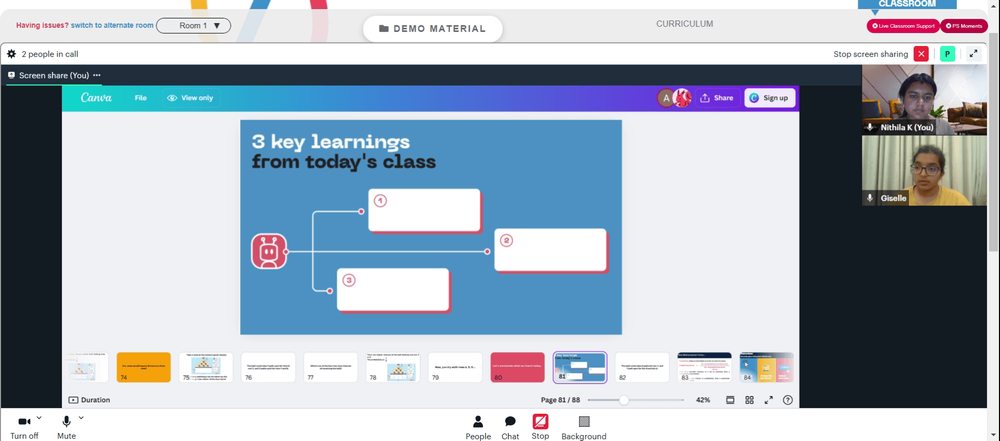Click the 42% zoom percentage
1000x441 pixels.
[703, 400]
